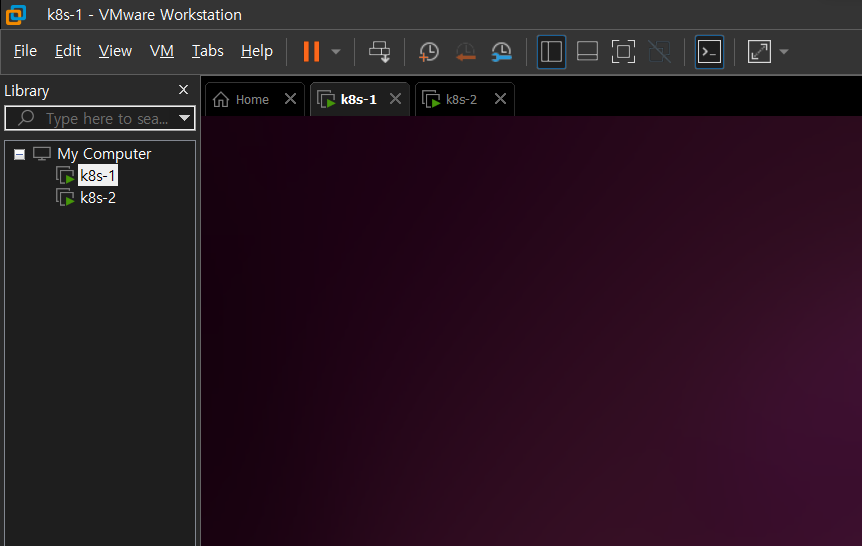Screen dimensions: 862x546
Task: Open the VM menu
Action: click(162, 51)
